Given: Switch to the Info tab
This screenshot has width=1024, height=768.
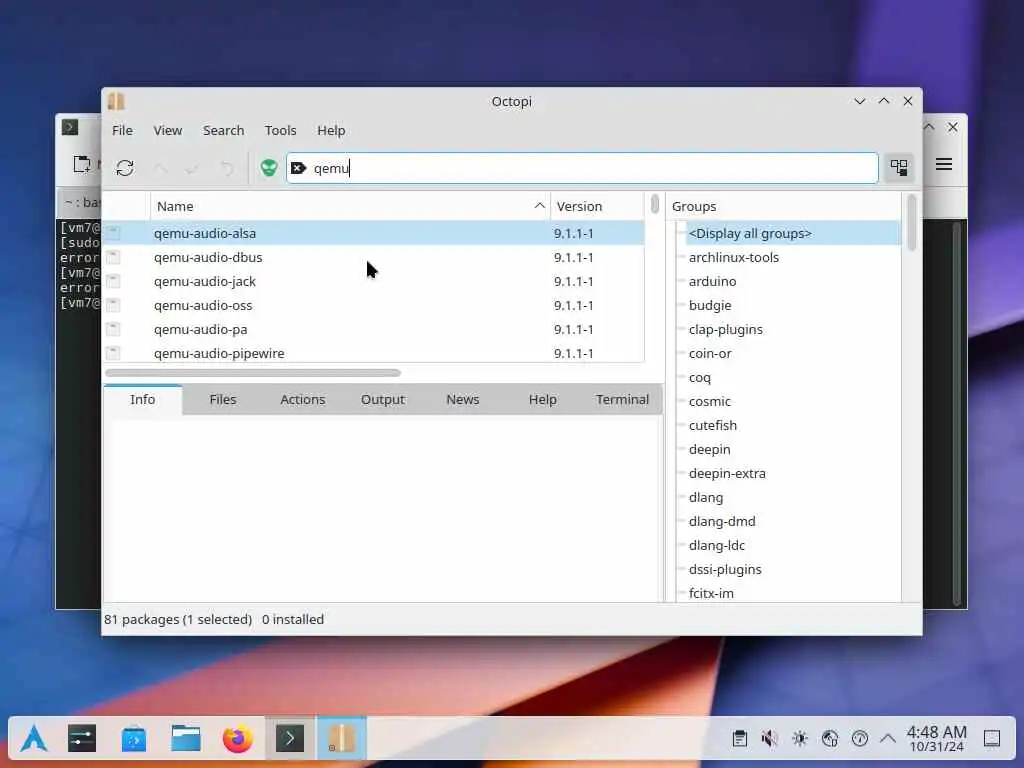Looking at the screenshot, I should pyautogui.click(x=142, y=400).
